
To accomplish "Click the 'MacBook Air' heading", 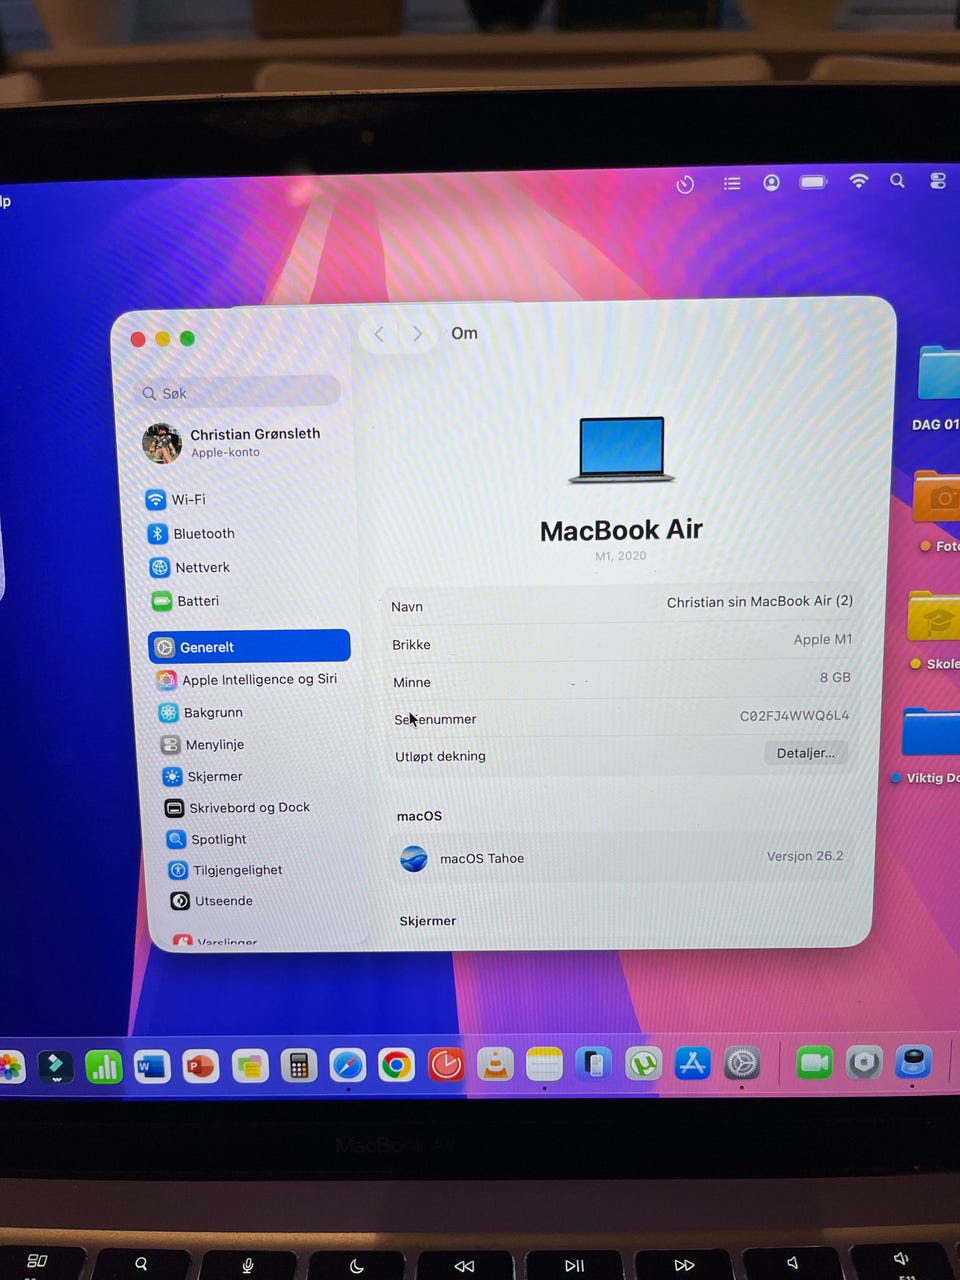I will click(x=621, y=530).
